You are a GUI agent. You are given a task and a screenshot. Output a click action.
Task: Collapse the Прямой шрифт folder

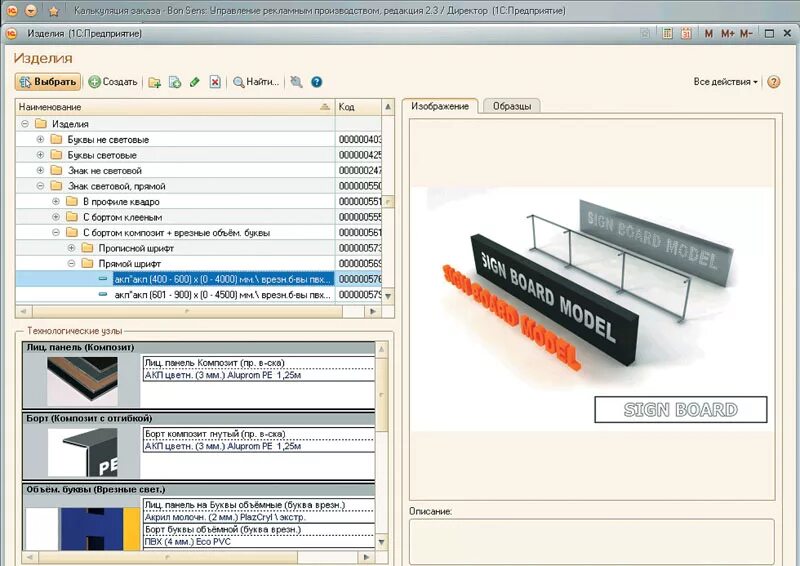point(71,263)
